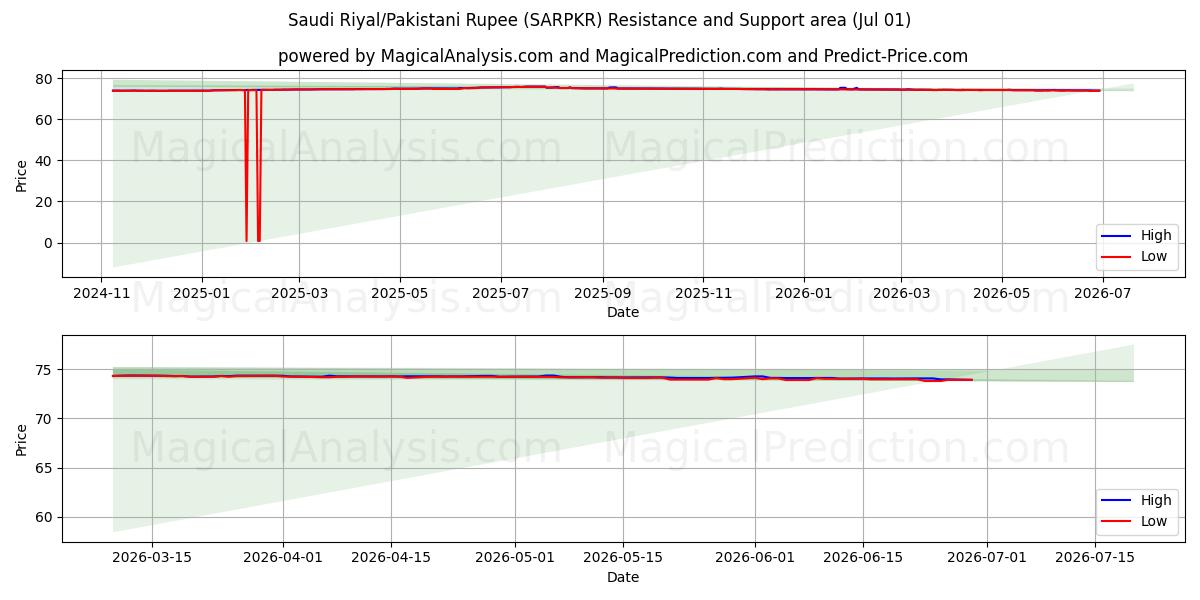Click the '20' price tick on top chart
Viewport: 1200px width, 600px height.
point(46,202)
